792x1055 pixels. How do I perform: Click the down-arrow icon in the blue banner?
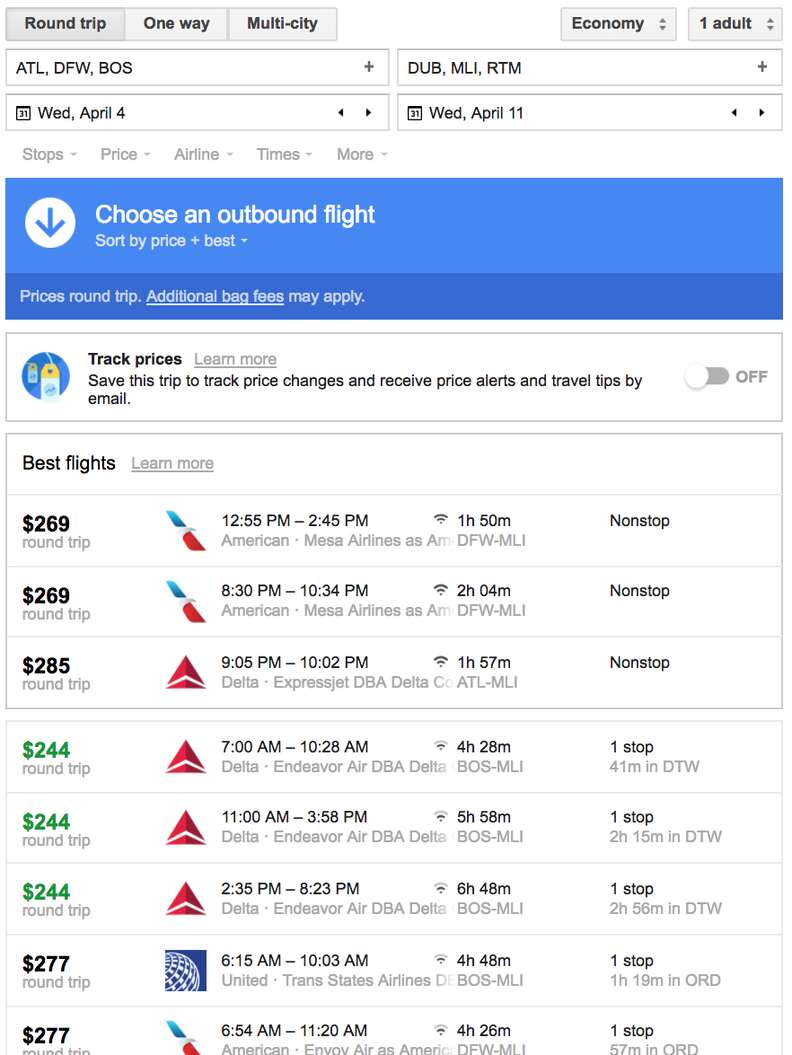[x=50, y=224]
